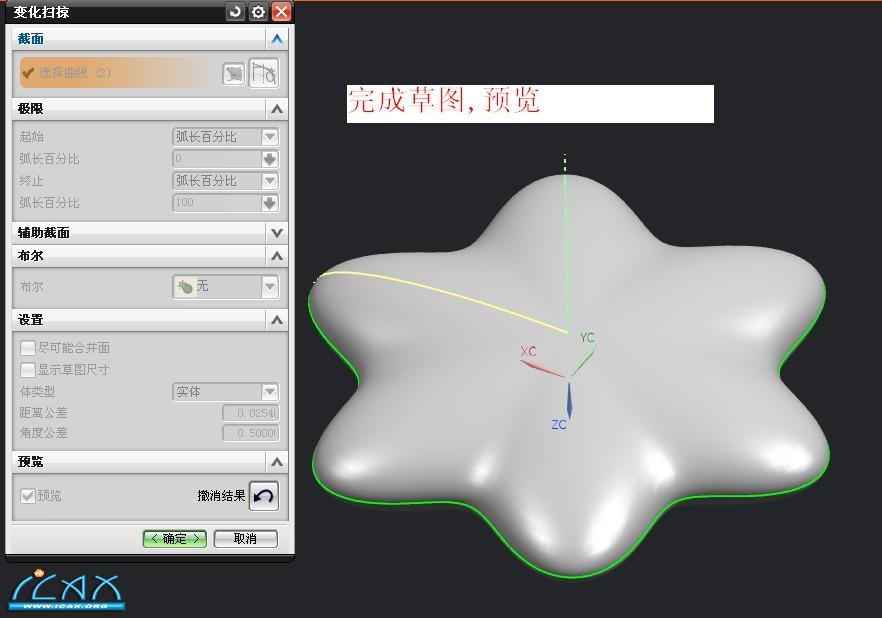
Task: Open the 起始 弧长百分比 dropdown
Action: pyautogui.click(x=226, y=137)
